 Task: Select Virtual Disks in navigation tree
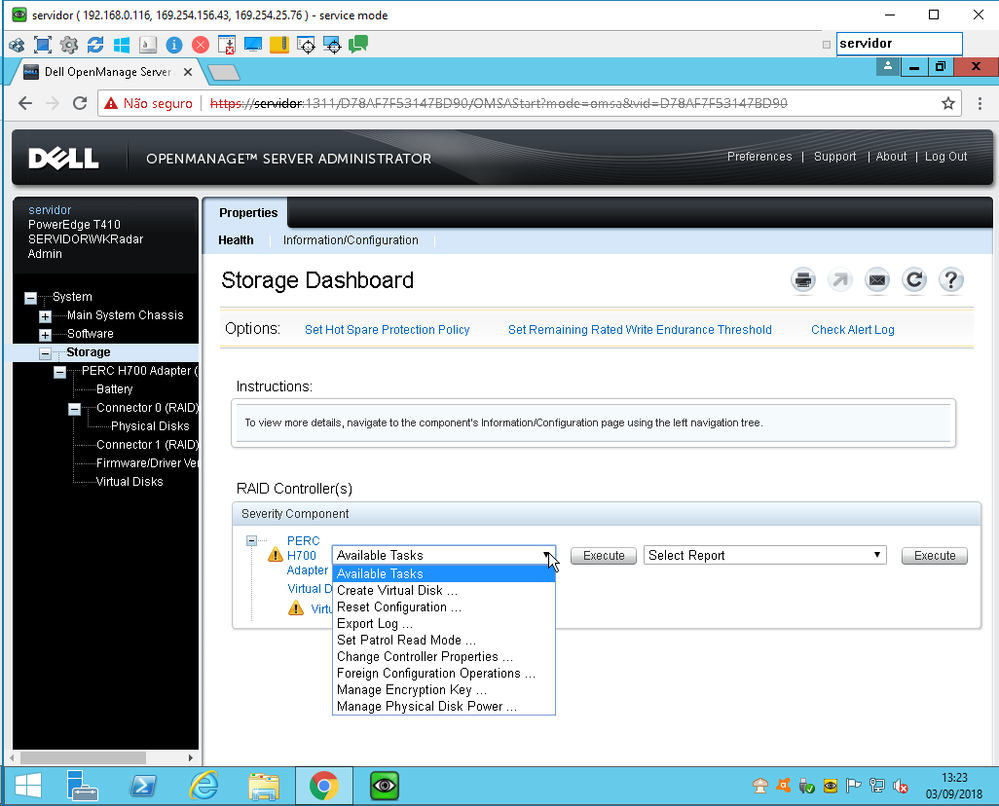point(129,482)
